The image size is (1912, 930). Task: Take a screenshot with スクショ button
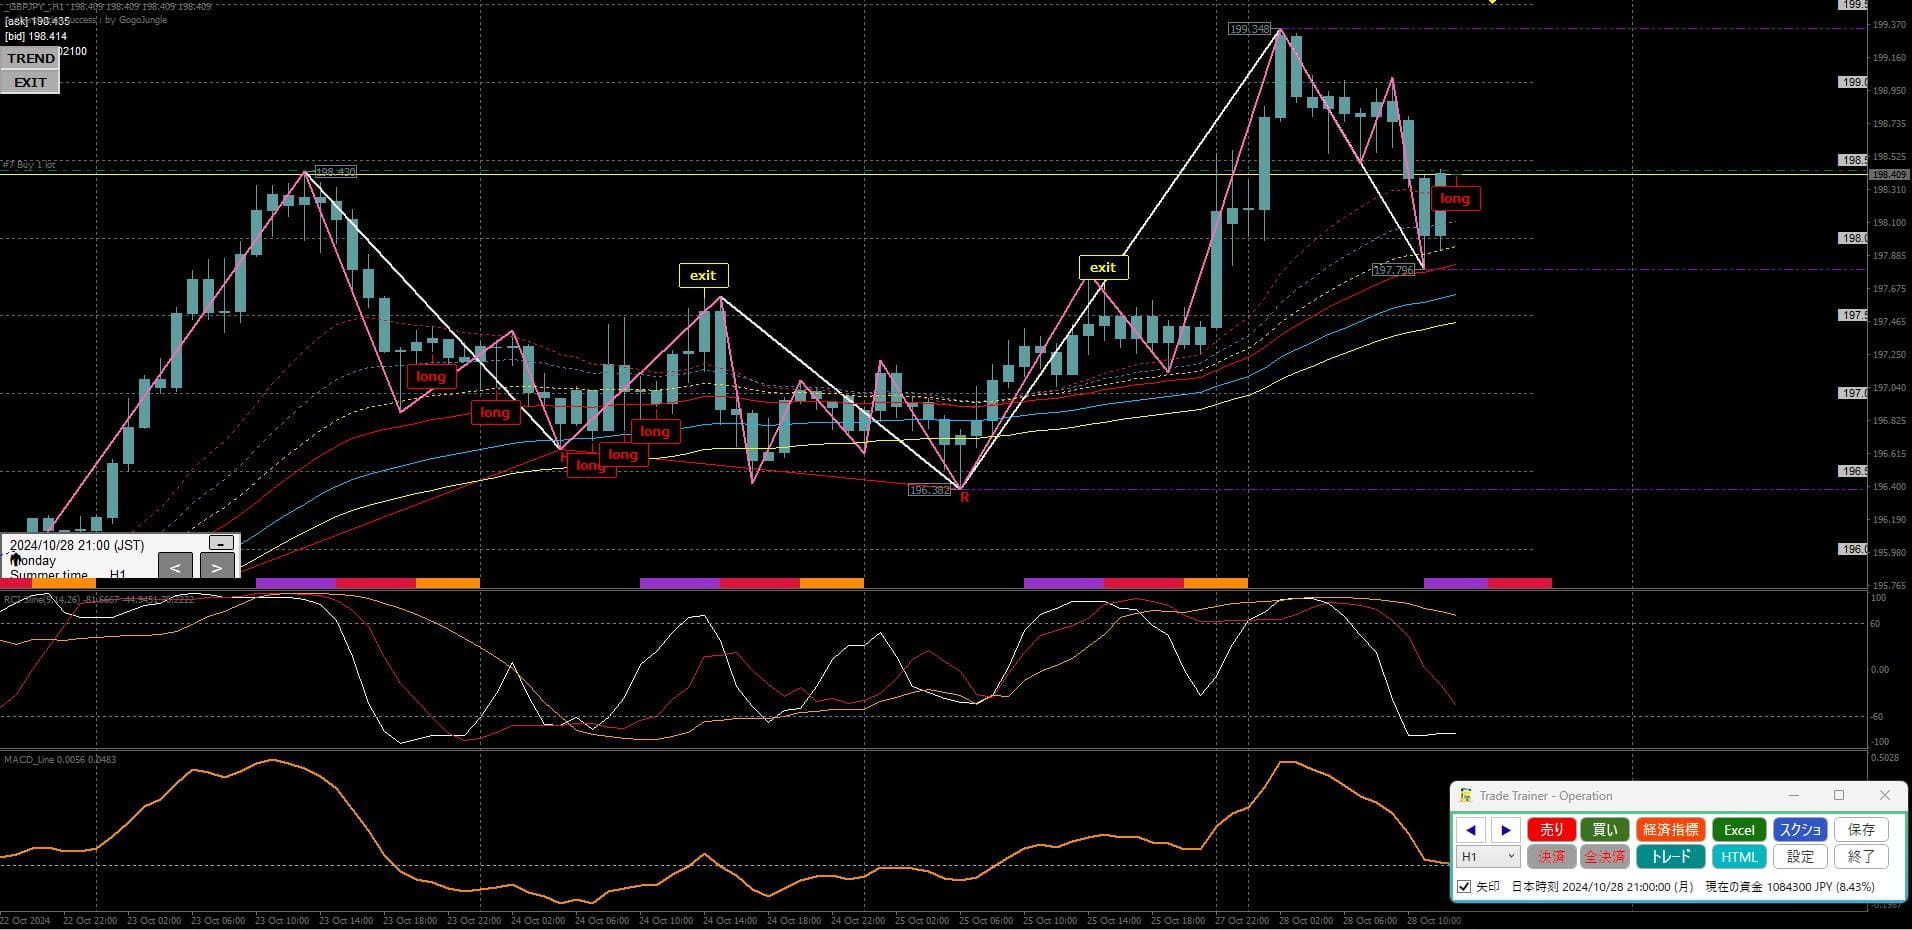1800,830
